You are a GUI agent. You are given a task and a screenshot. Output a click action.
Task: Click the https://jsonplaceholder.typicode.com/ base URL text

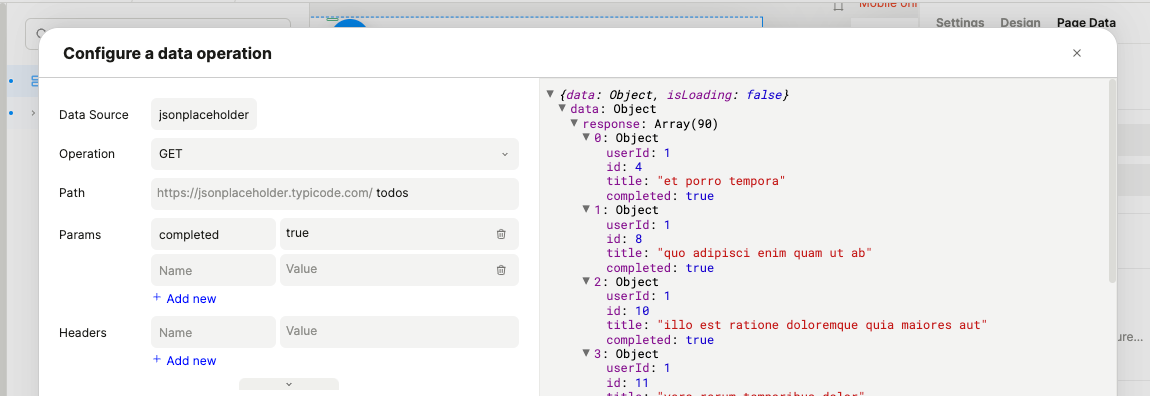tap(264, 194)
